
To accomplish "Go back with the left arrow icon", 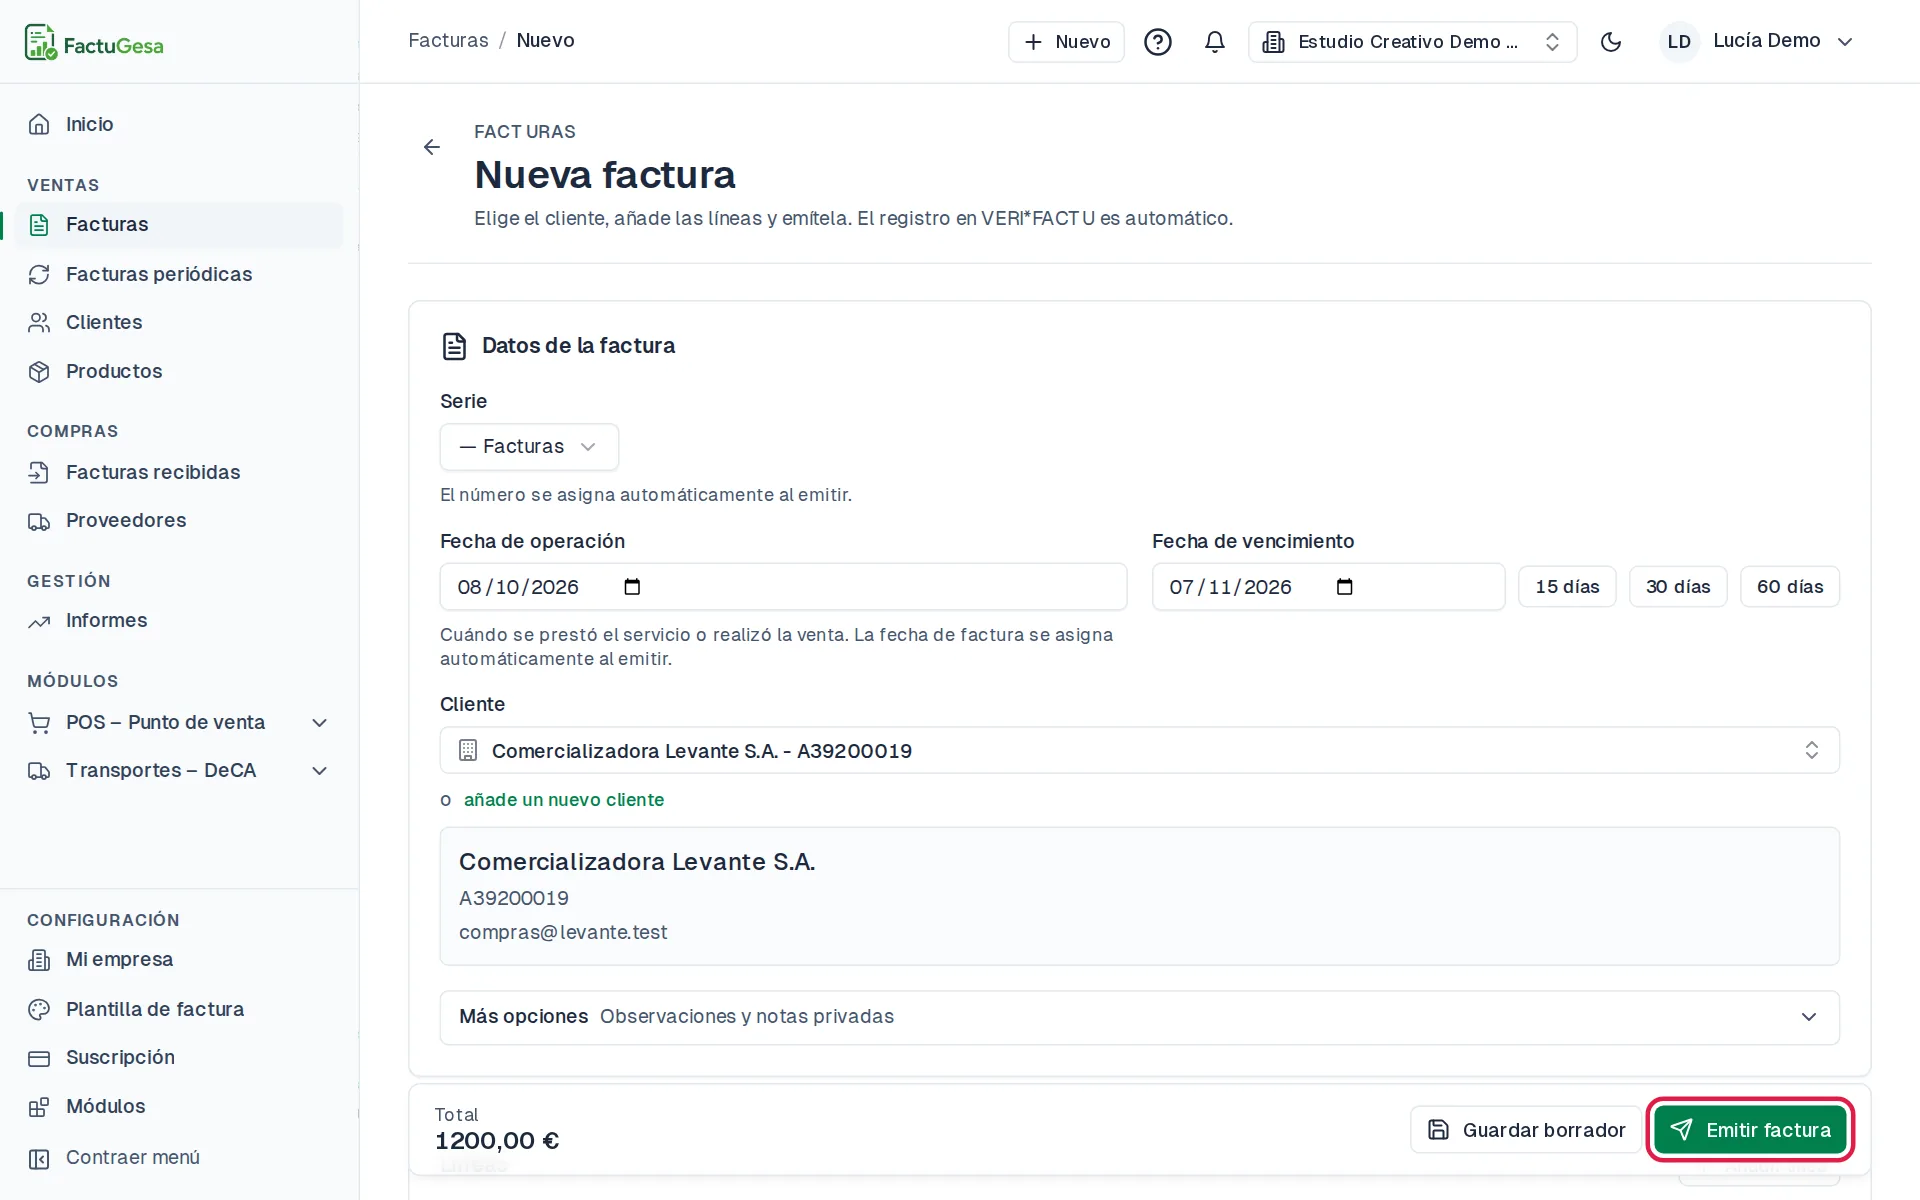I will click(x=432, y=147).
